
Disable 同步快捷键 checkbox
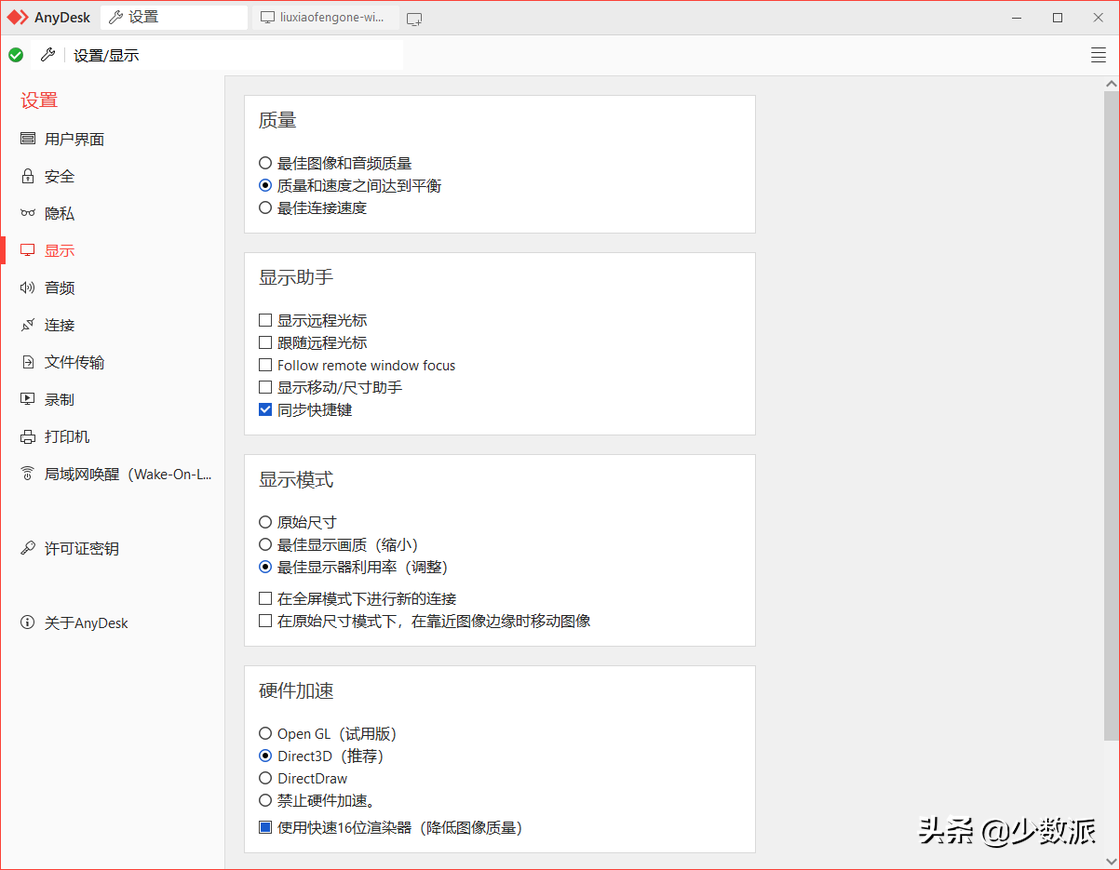[x=265, y=409]
